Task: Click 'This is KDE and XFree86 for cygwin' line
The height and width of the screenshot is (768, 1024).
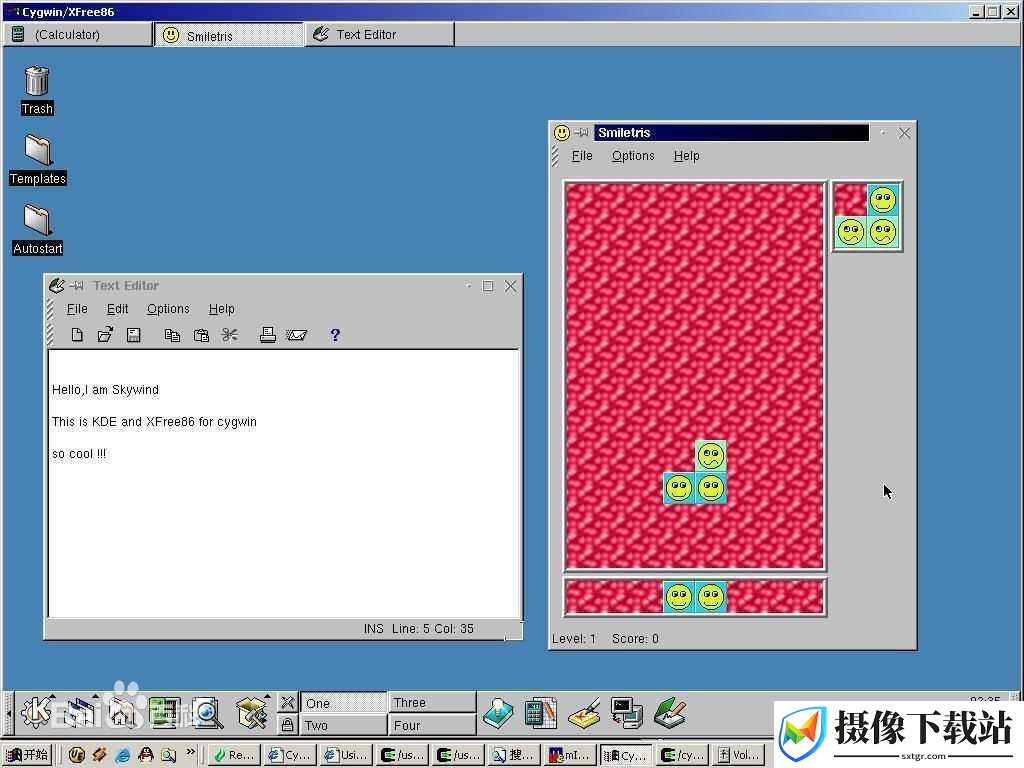Action: click(154, 422)
